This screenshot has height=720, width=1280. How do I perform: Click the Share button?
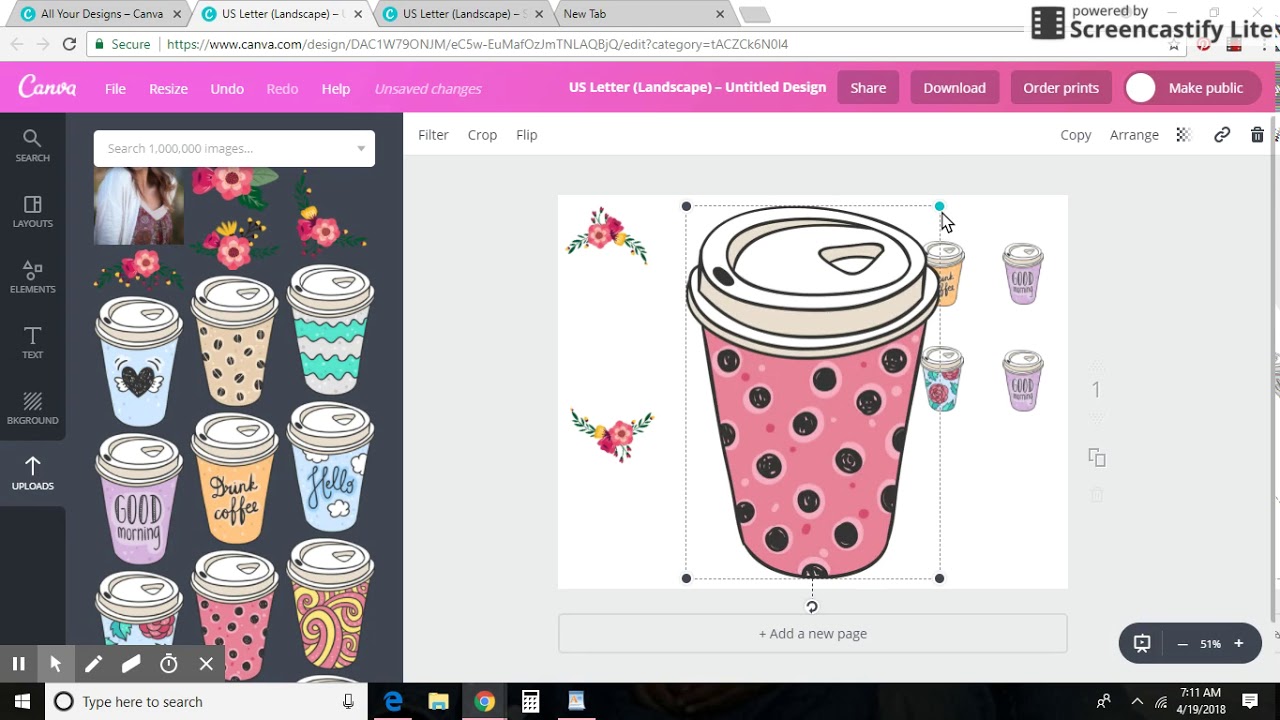pyautogui.click(x=868, y=88)
